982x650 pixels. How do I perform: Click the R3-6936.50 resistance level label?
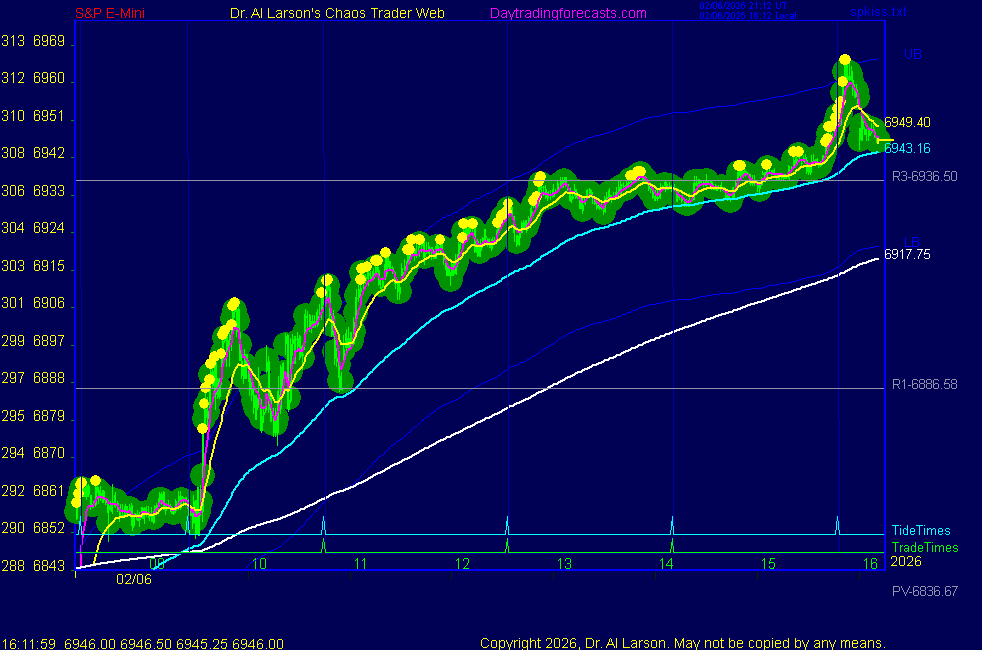[x=924, y=176]
